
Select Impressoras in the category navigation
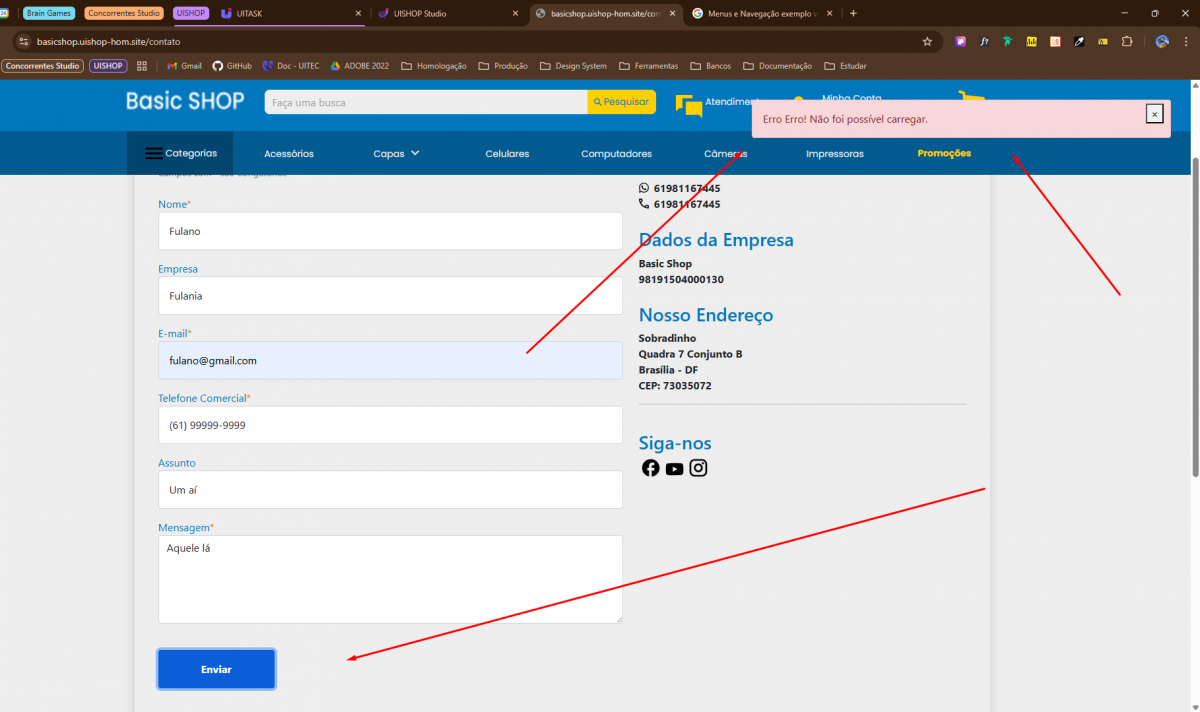834,154
